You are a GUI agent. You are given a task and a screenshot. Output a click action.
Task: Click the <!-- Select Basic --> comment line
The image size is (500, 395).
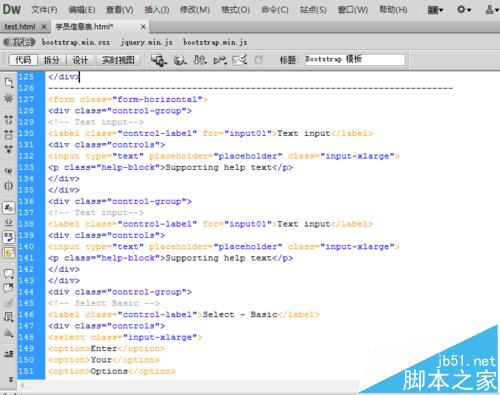104,303
